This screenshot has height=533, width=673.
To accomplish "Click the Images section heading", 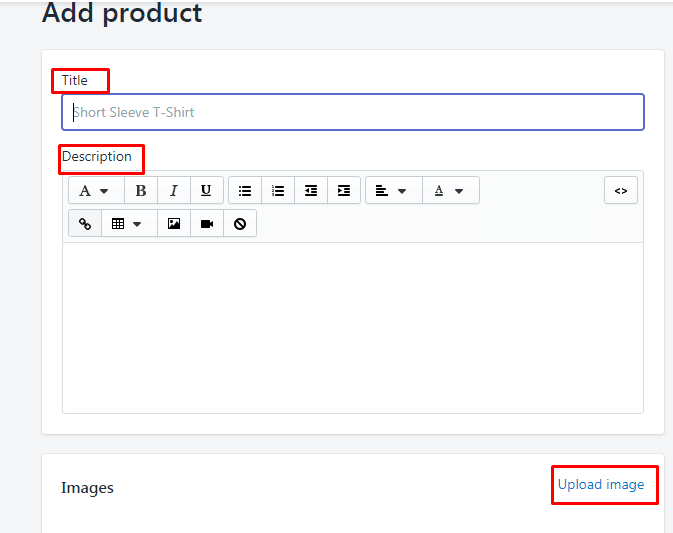I will click(88, 488).
